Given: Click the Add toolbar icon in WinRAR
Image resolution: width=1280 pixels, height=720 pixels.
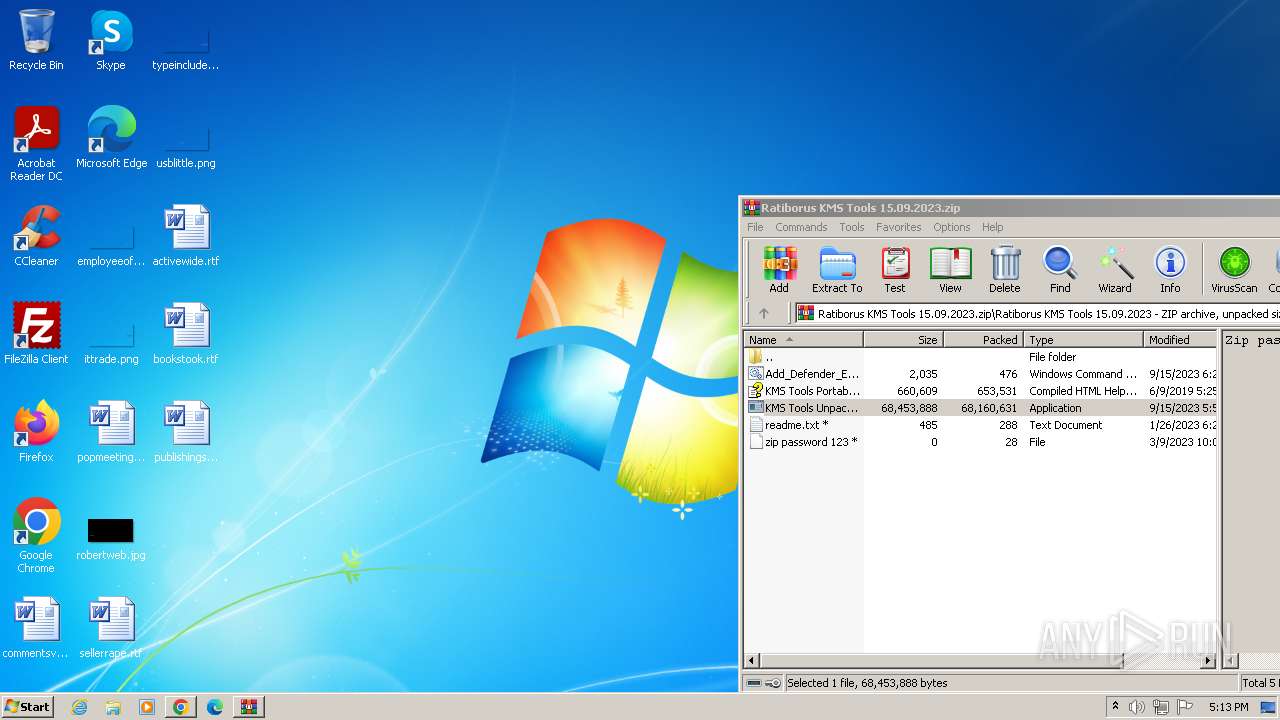Looking at the screenshot, I should click(779, 270).
